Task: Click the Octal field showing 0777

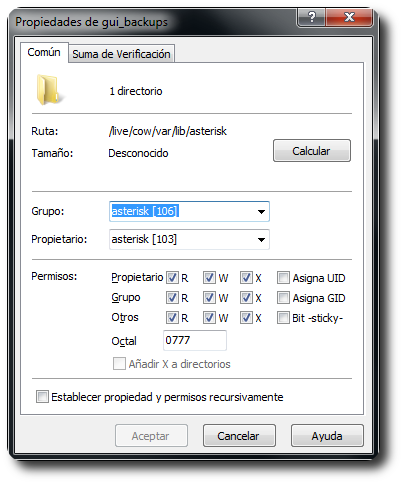Action: (x=195, y=340)
